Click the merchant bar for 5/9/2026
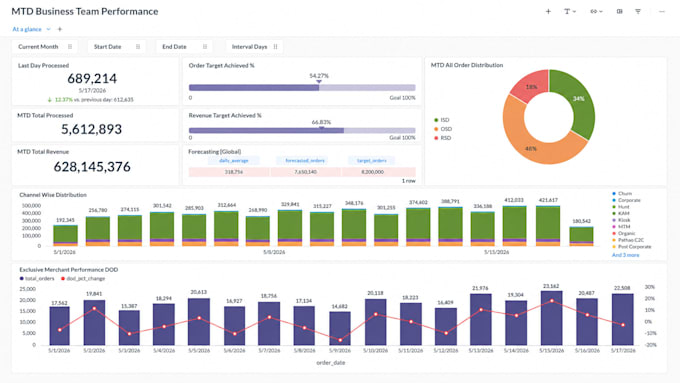 340,328
